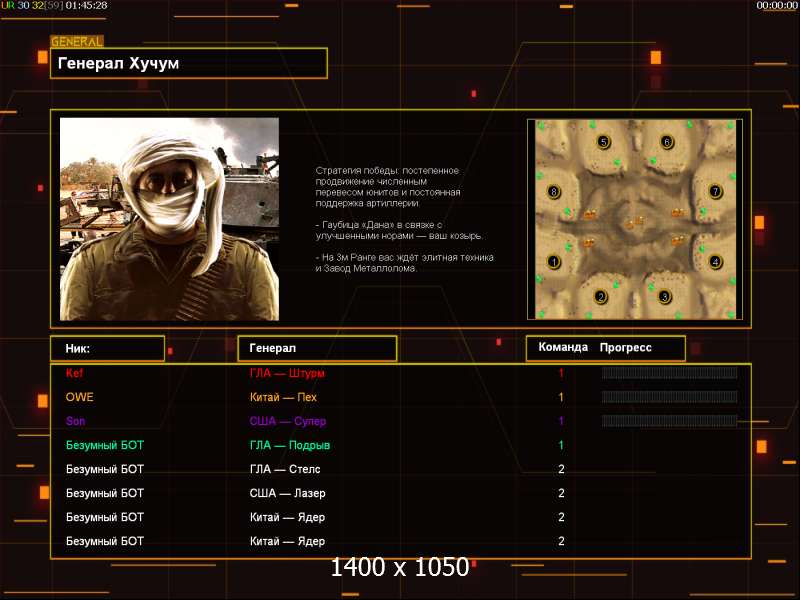Click the Генерал Хучум title box
Screen dimensions: 800x600
tap(189, 63)
